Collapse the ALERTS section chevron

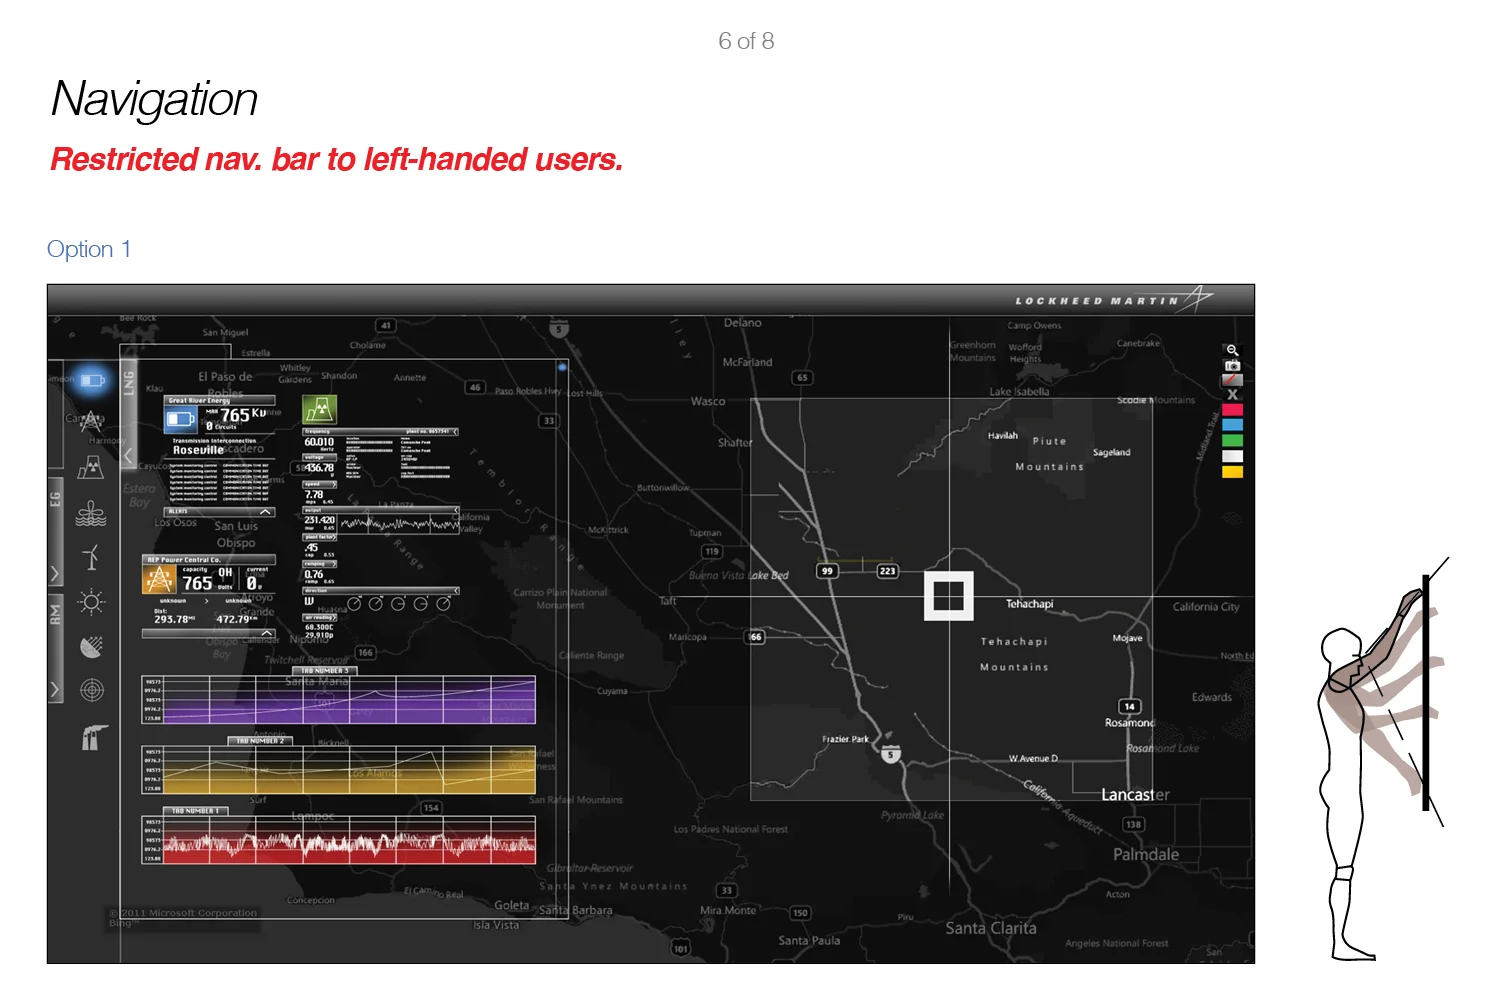tap(265, 512)
